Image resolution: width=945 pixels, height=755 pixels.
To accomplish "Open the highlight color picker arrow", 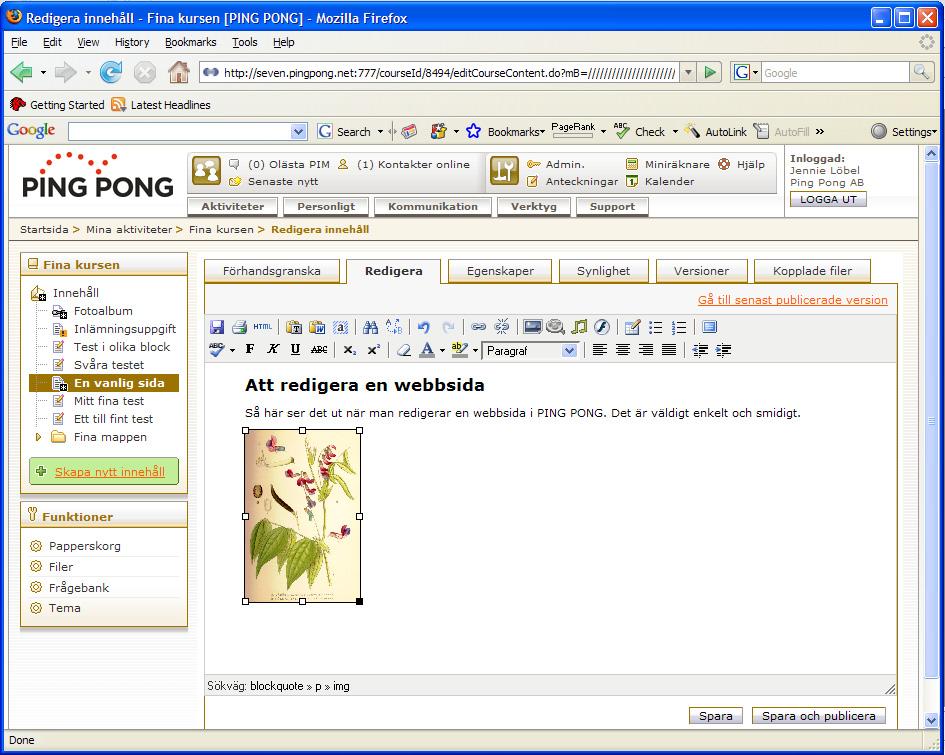I will coord(476,350).
